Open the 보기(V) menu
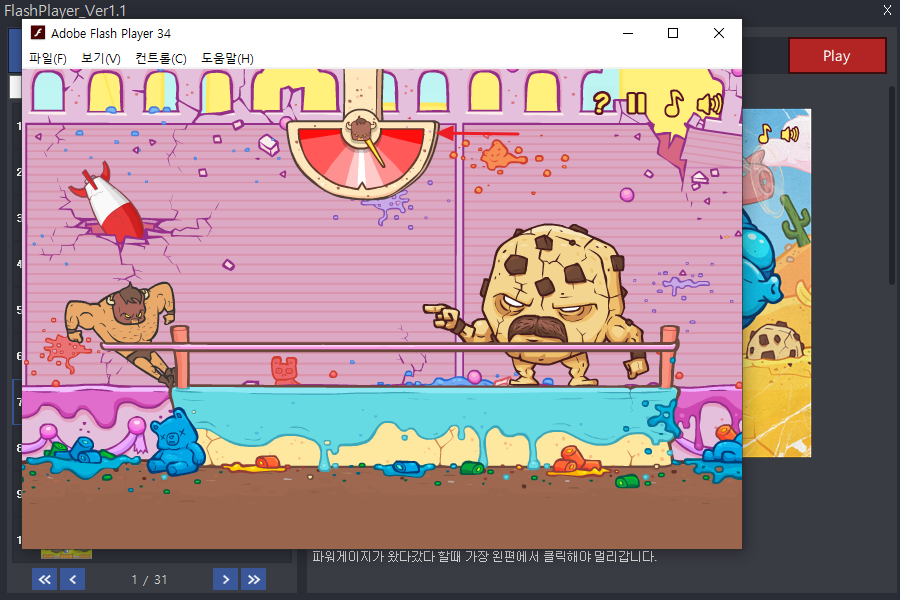The height and width of the screenshot is (600, 900). coord(101,59)
